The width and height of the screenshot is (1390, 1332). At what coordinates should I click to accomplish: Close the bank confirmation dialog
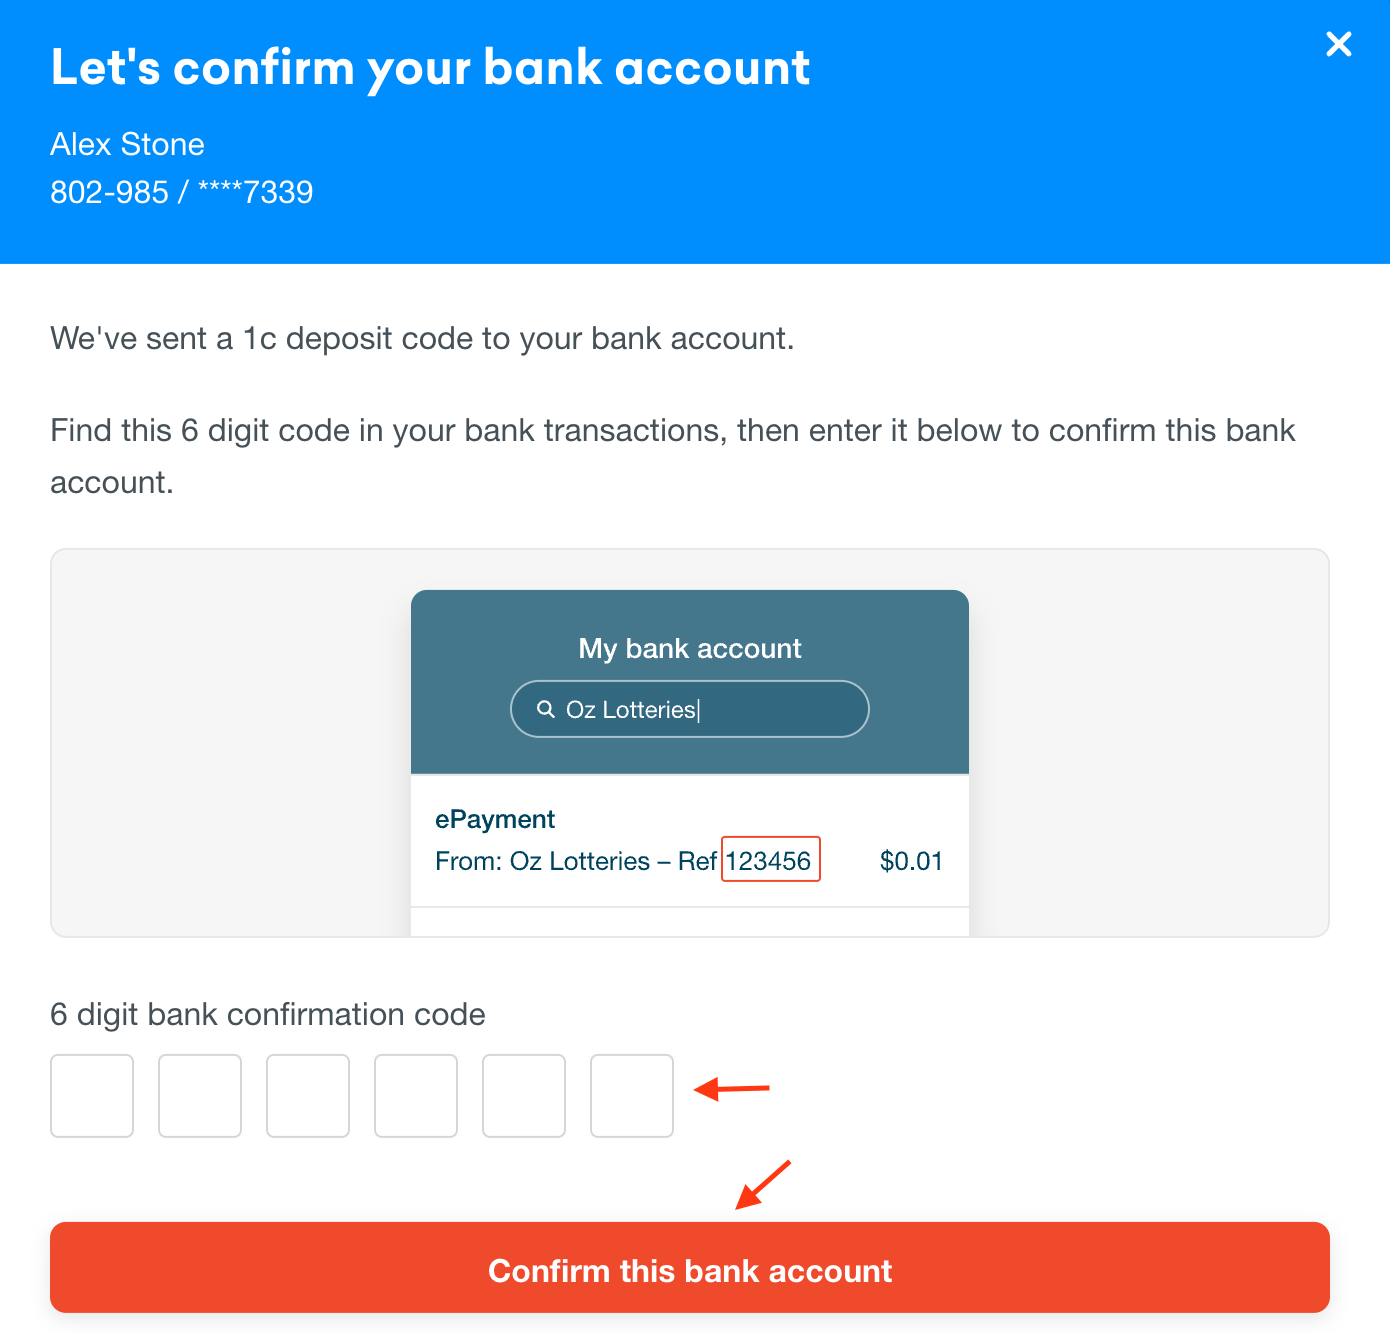tap(1338, 44)
